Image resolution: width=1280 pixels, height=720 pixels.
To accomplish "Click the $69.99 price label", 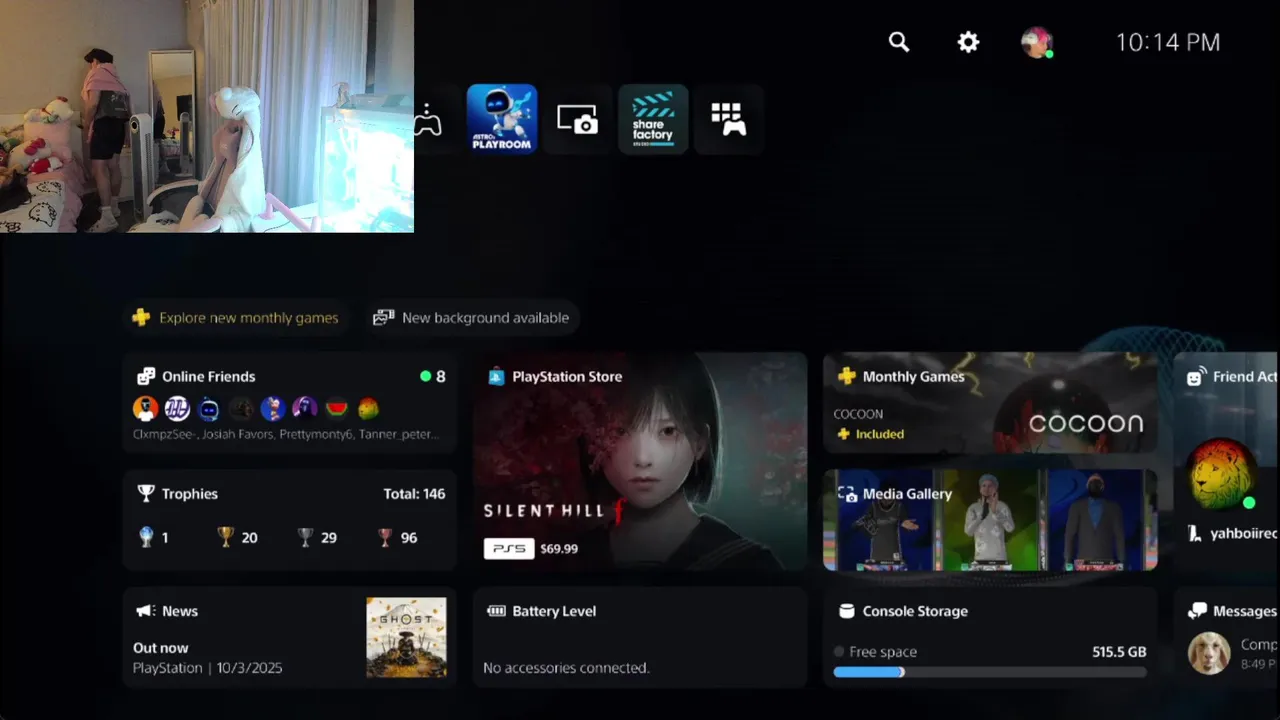I will [x=559, y=548].
